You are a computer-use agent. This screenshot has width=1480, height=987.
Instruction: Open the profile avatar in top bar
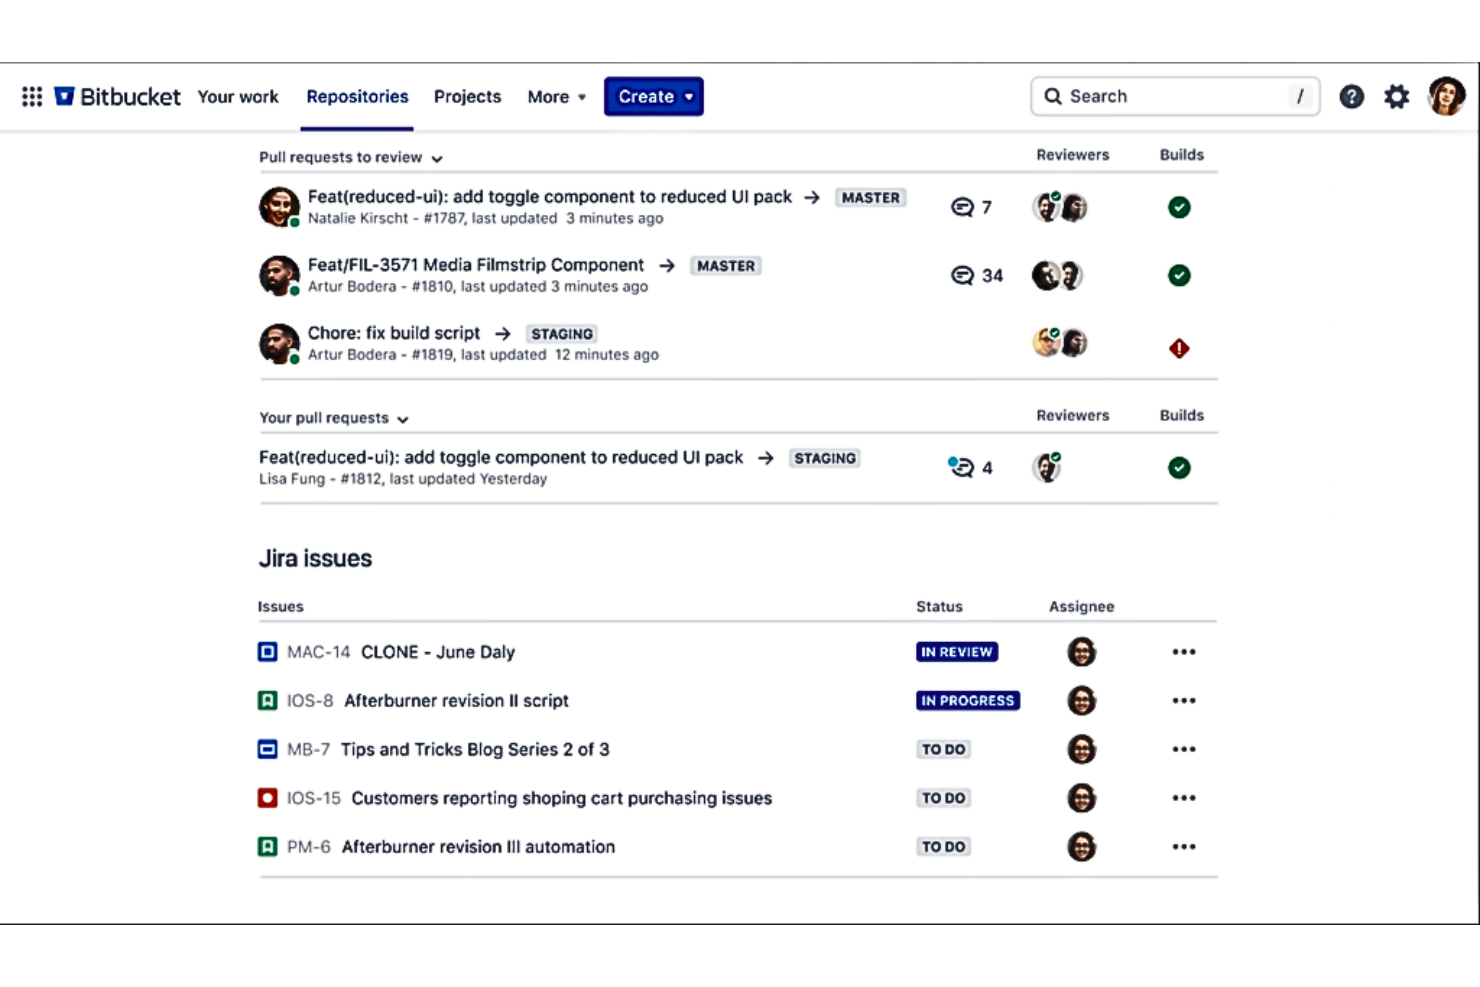click(x=1446, y=96)
